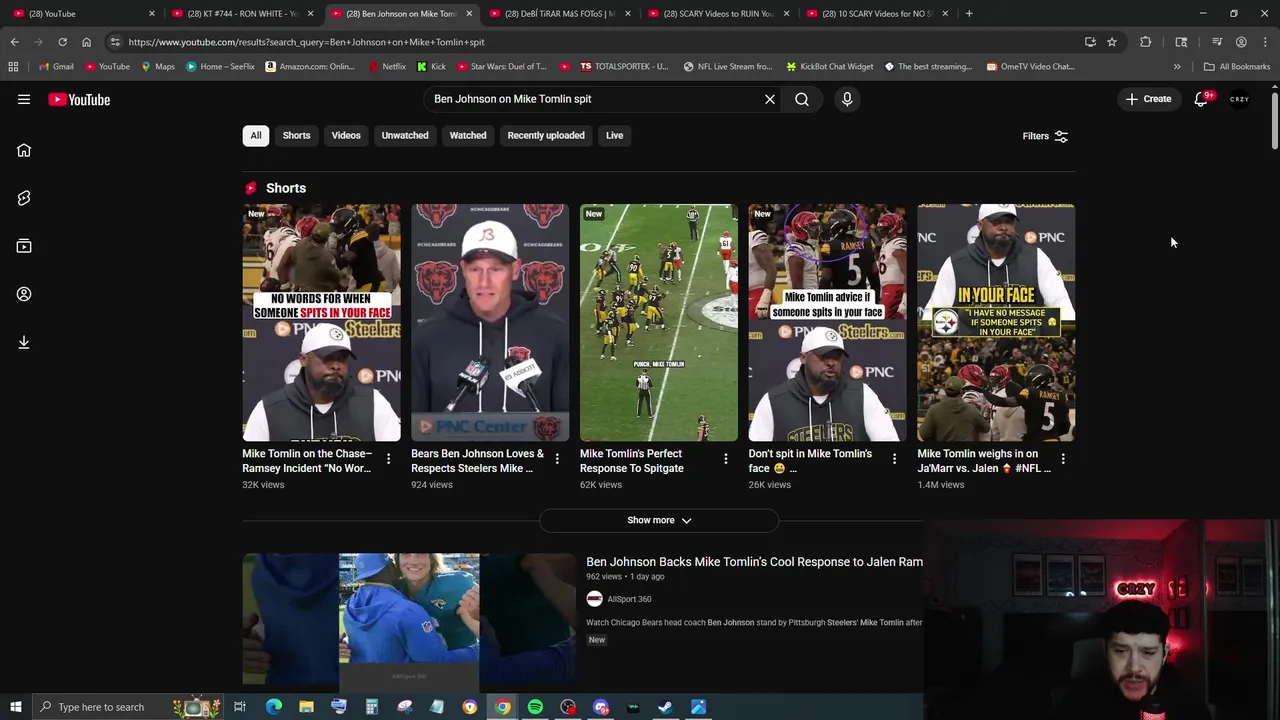Open Shorts in the YouTube sidebar
Screen dimensions: 1280x720
pyautogui.click(x=24, y=198)
